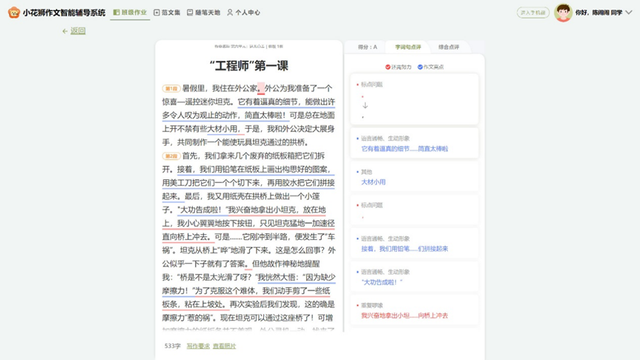Click the essay title “工程师”第一课
This screenshot has height=360, width=640.
coord(249,66)
